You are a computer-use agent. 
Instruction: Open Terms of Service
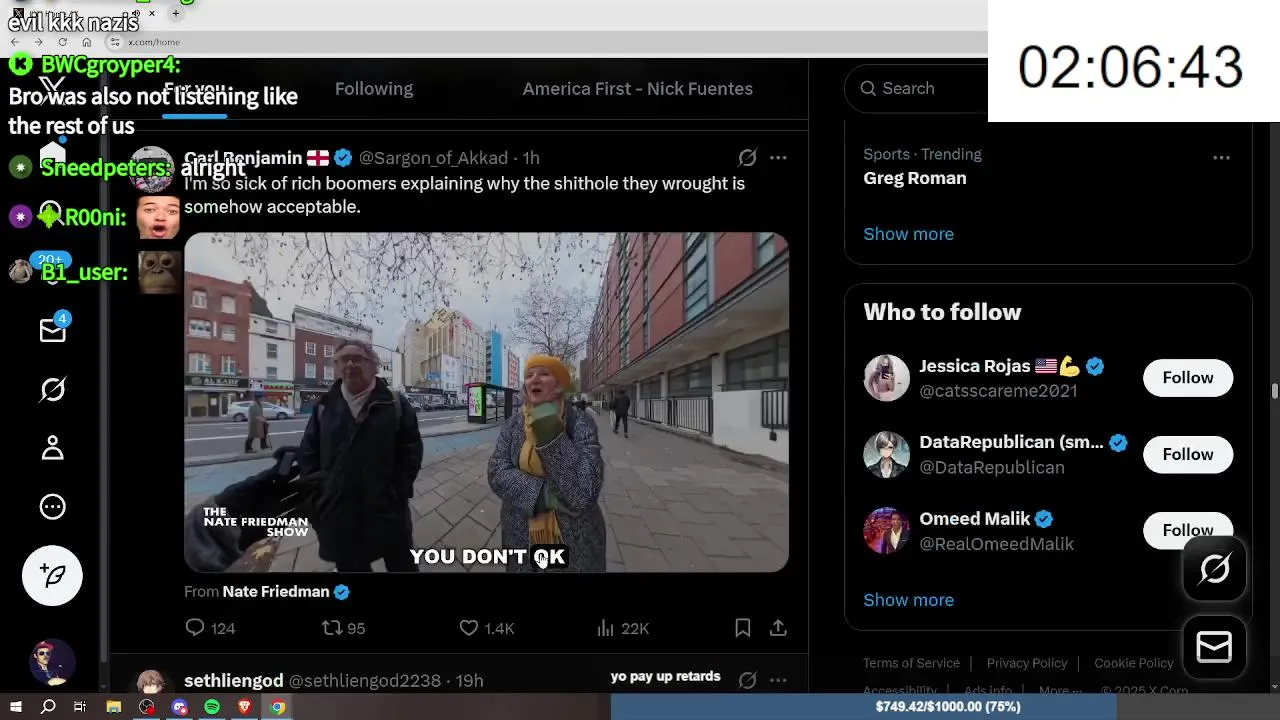911,663
